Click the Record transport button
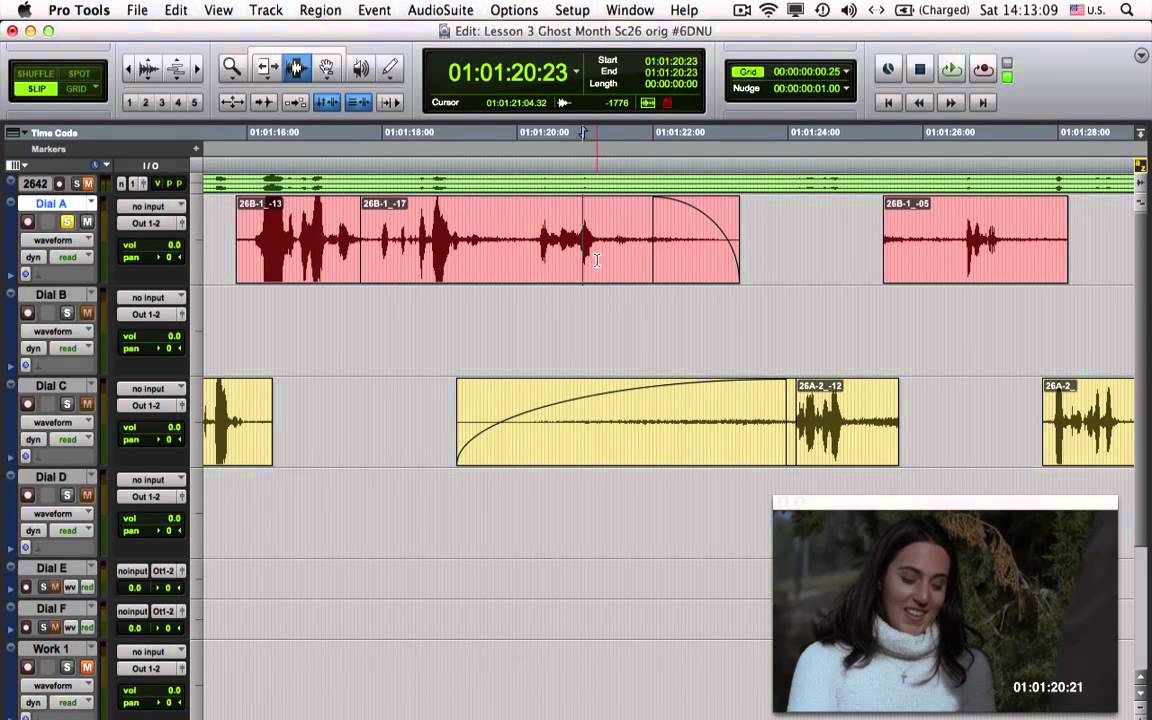Viewport: 1152px width, 720px height. tap(983, 70)
